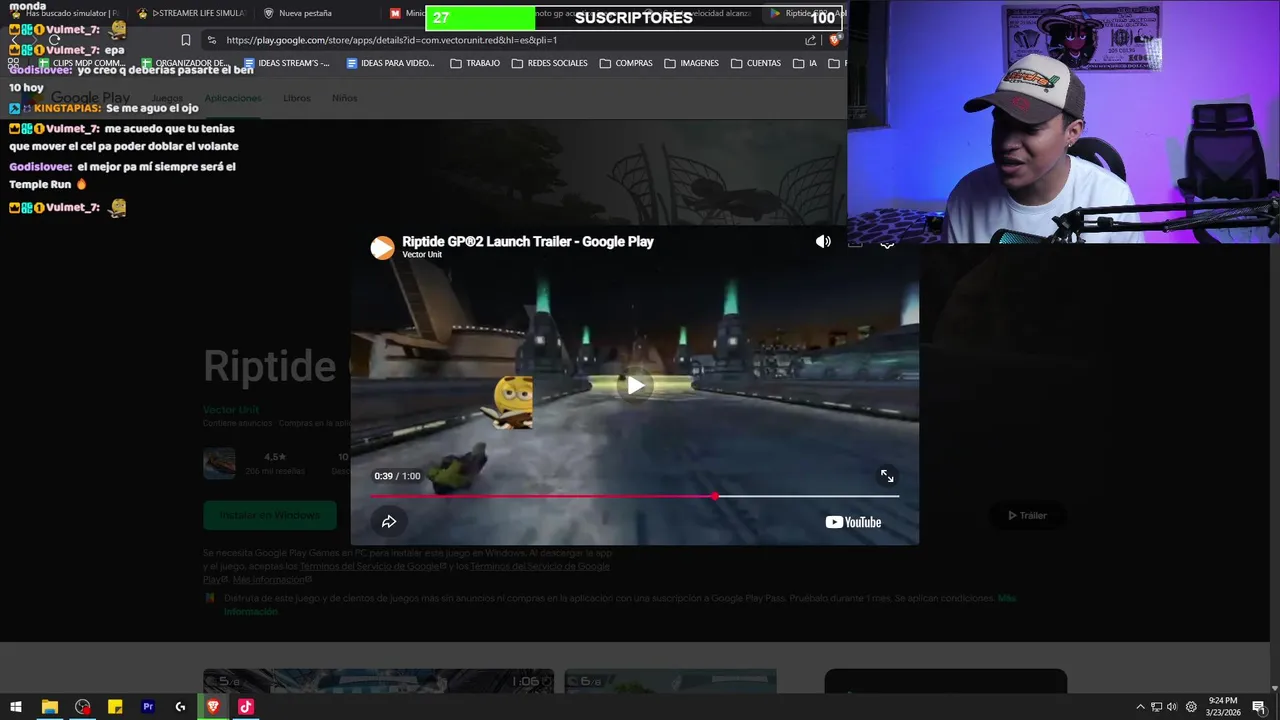Share the trailer using the arrow icon
This screenshot has width=1280, height=720.
pyautogui.click(x=389, y=521)
